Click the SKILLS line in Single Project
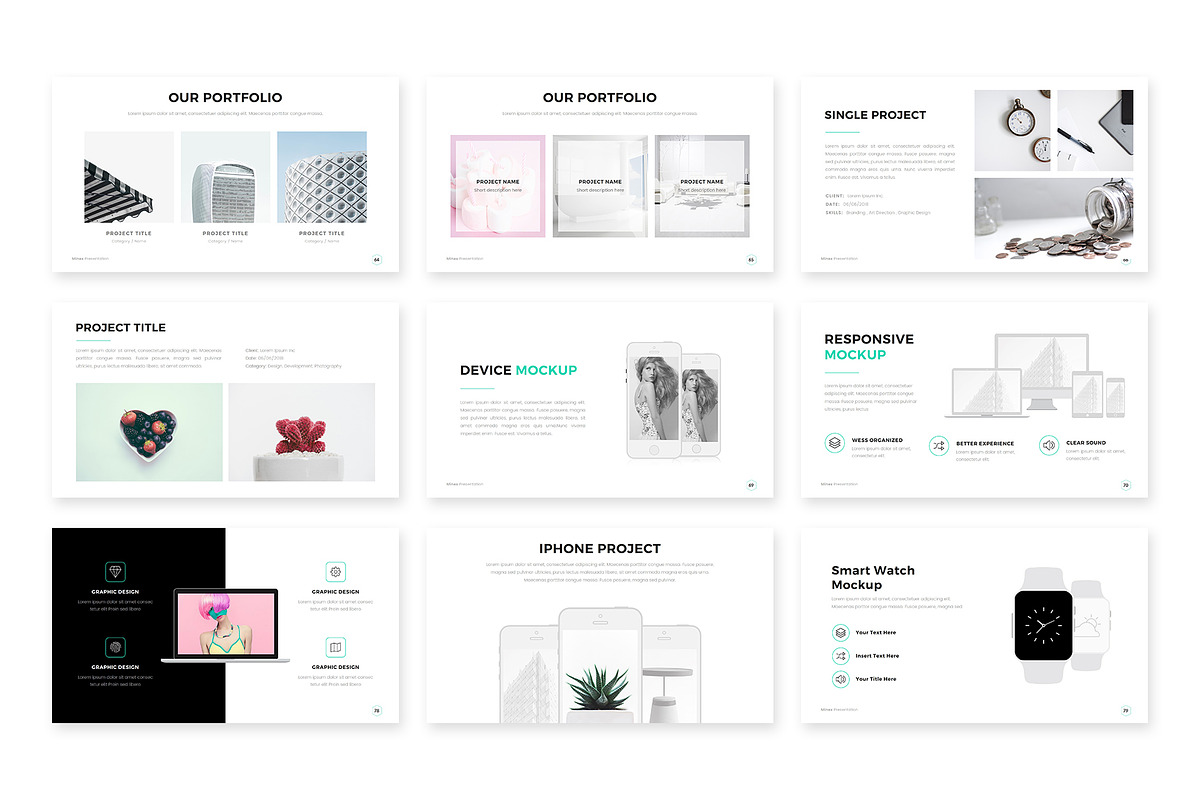1200x800 pixels. coord(877,212)
